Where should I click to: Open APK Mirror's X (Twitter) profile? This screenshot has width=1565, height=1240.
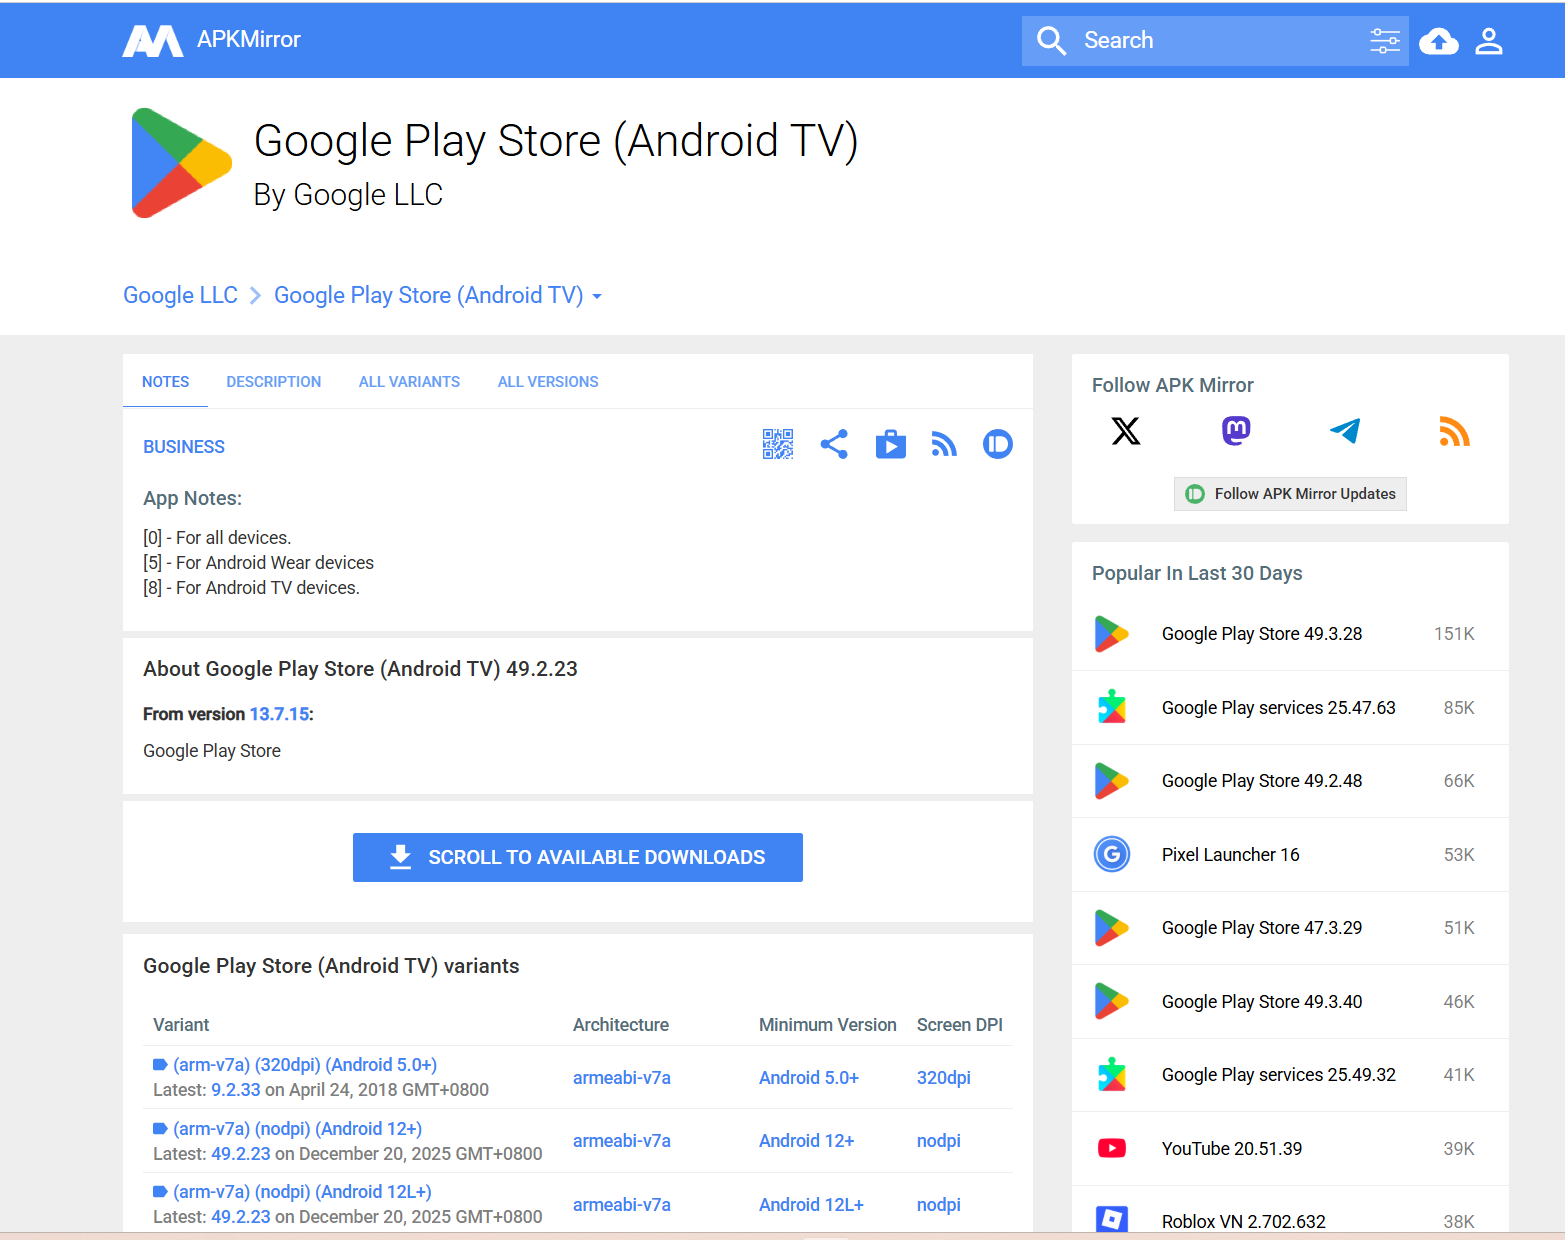1126,431
